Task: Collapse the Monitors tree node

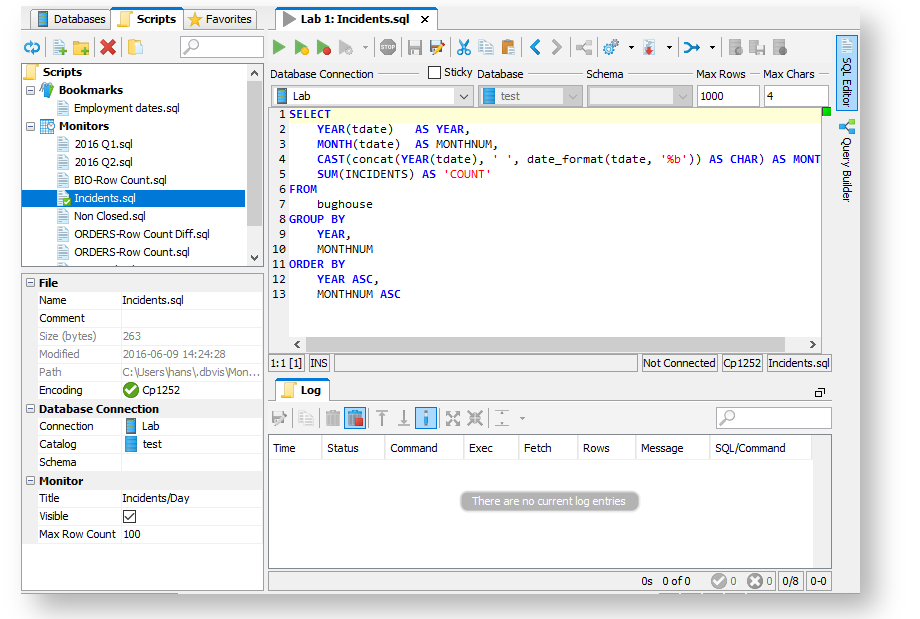Action: point(31,126)
